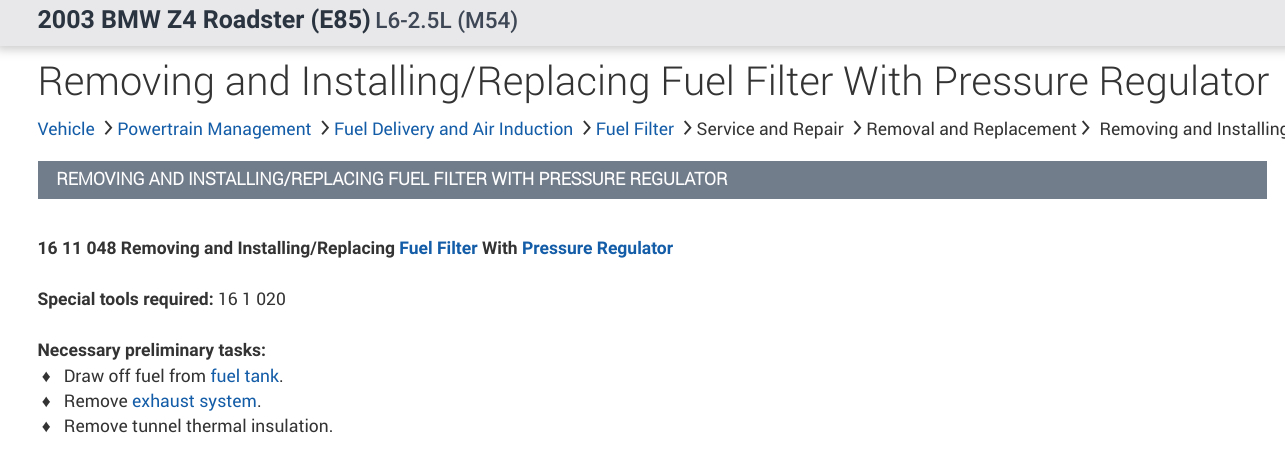Click the chevron before Fuel Delivery and Air Induction
1285x458 pixels.
point(323,129)
